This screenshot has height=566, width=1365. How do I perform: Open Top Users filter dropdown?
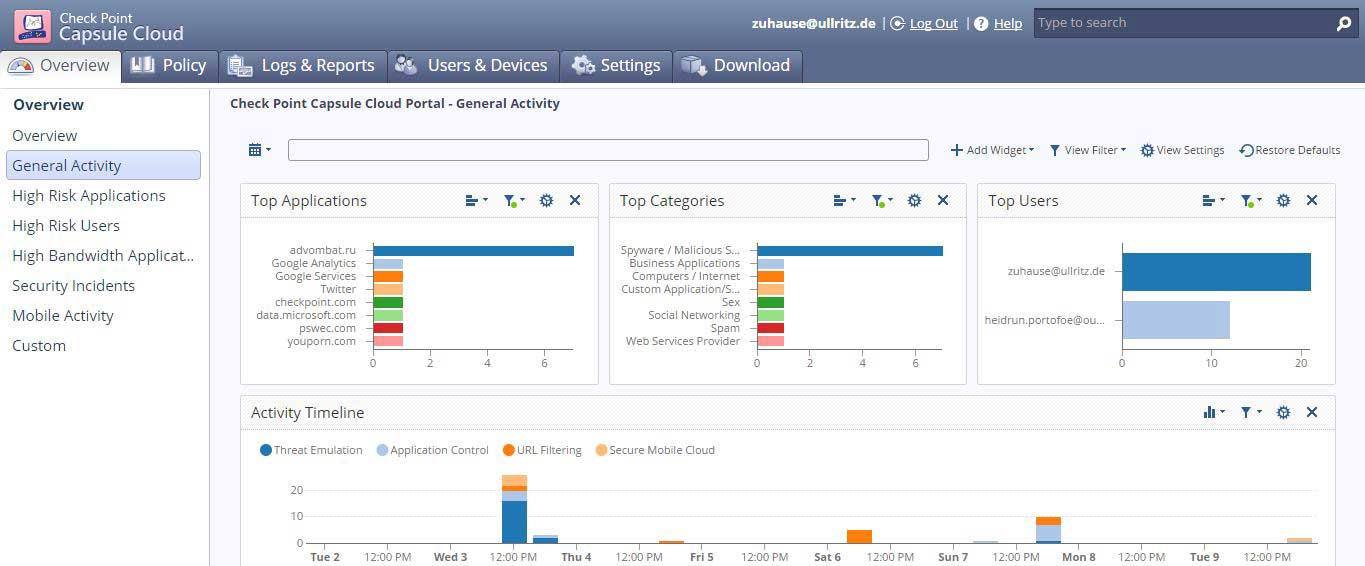pos(1252,201)
